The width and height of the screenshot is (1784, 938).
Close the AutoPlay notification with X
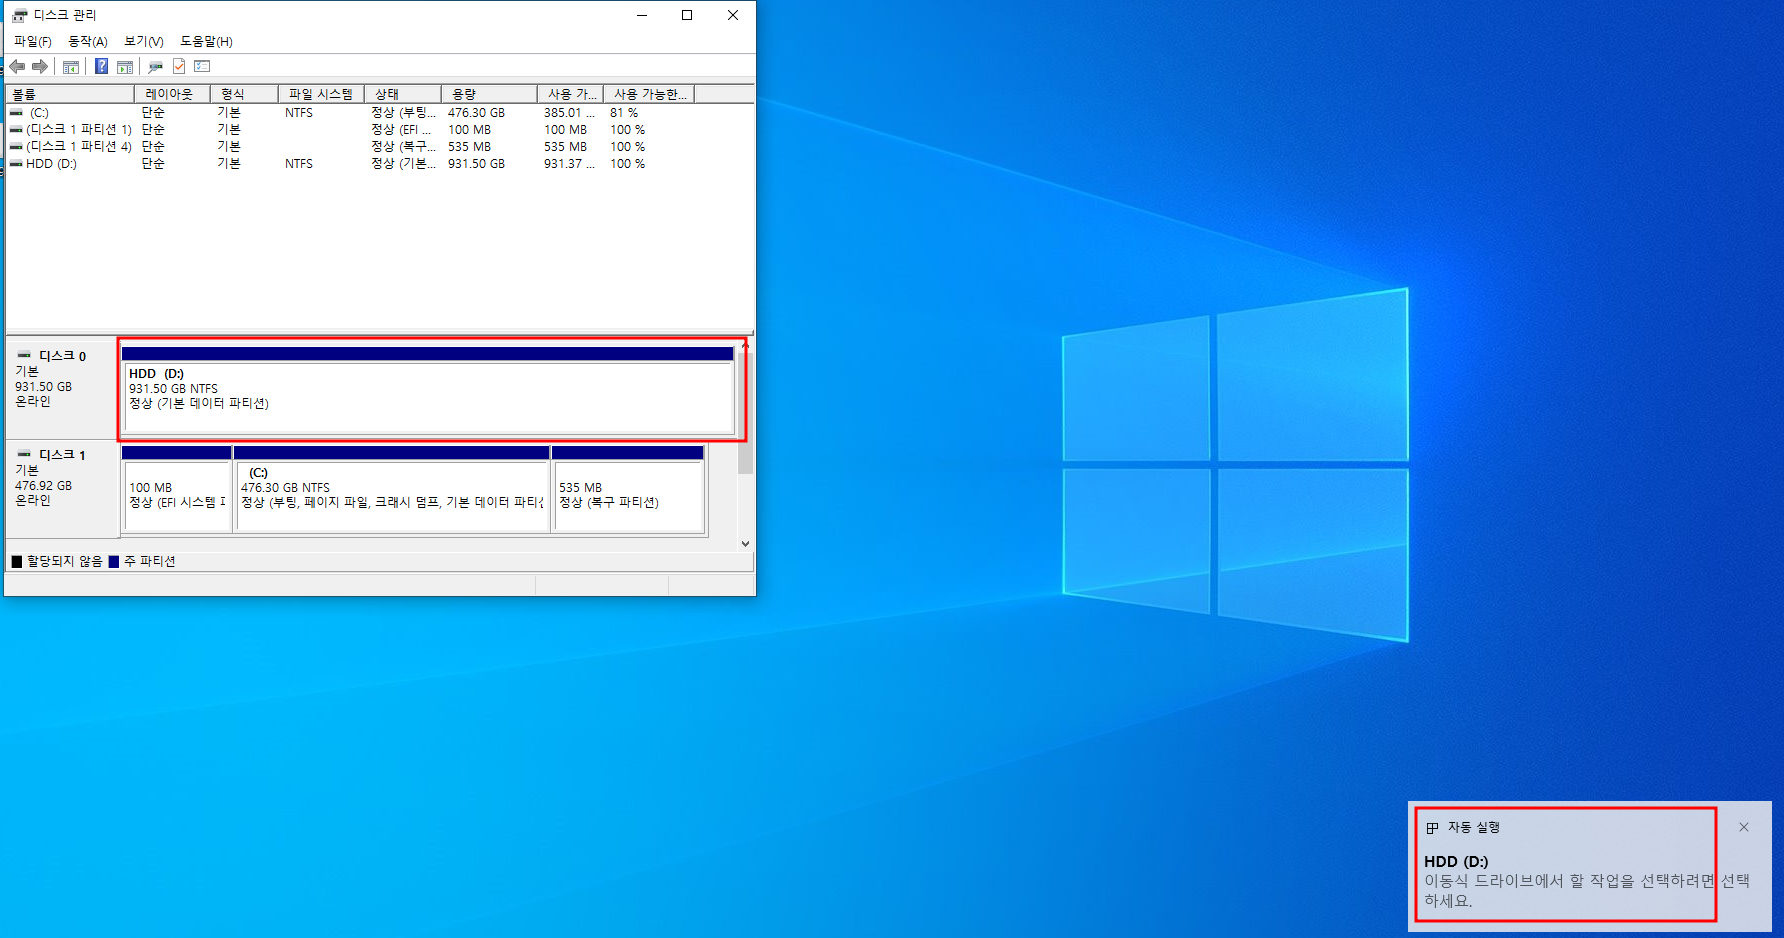click(x=1744, y=827)
